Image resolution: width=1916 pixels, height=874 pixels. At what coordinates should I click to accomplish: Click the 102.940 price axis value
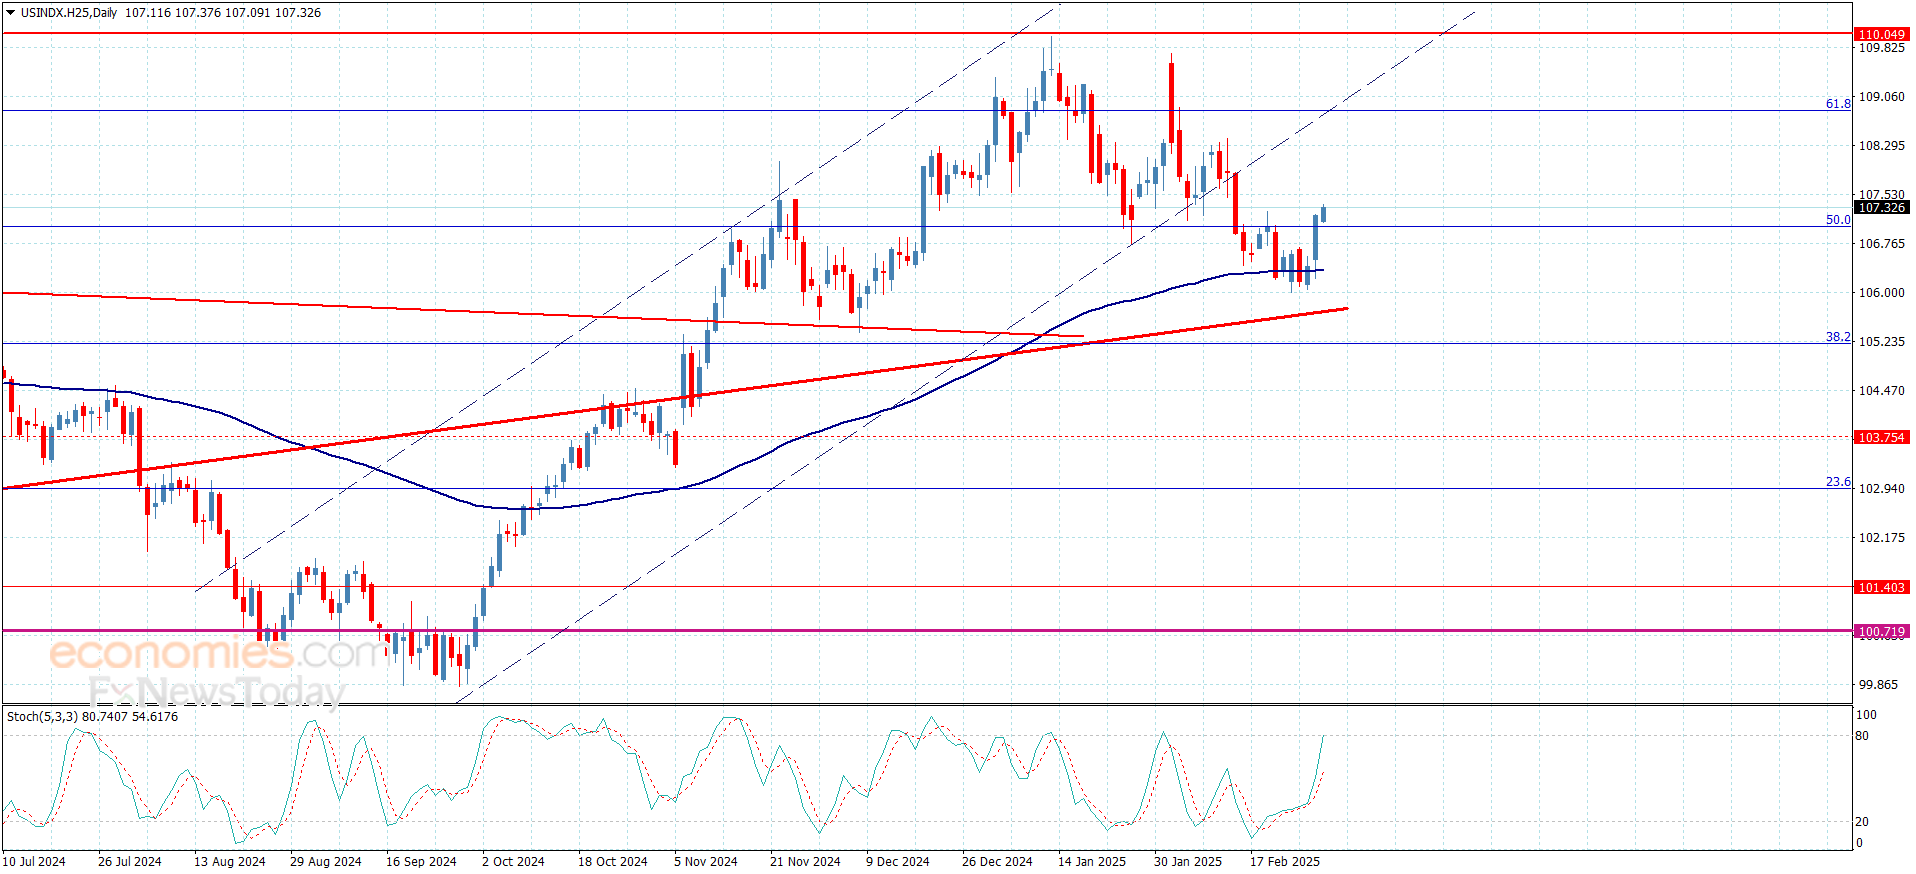click(1881, 489)
